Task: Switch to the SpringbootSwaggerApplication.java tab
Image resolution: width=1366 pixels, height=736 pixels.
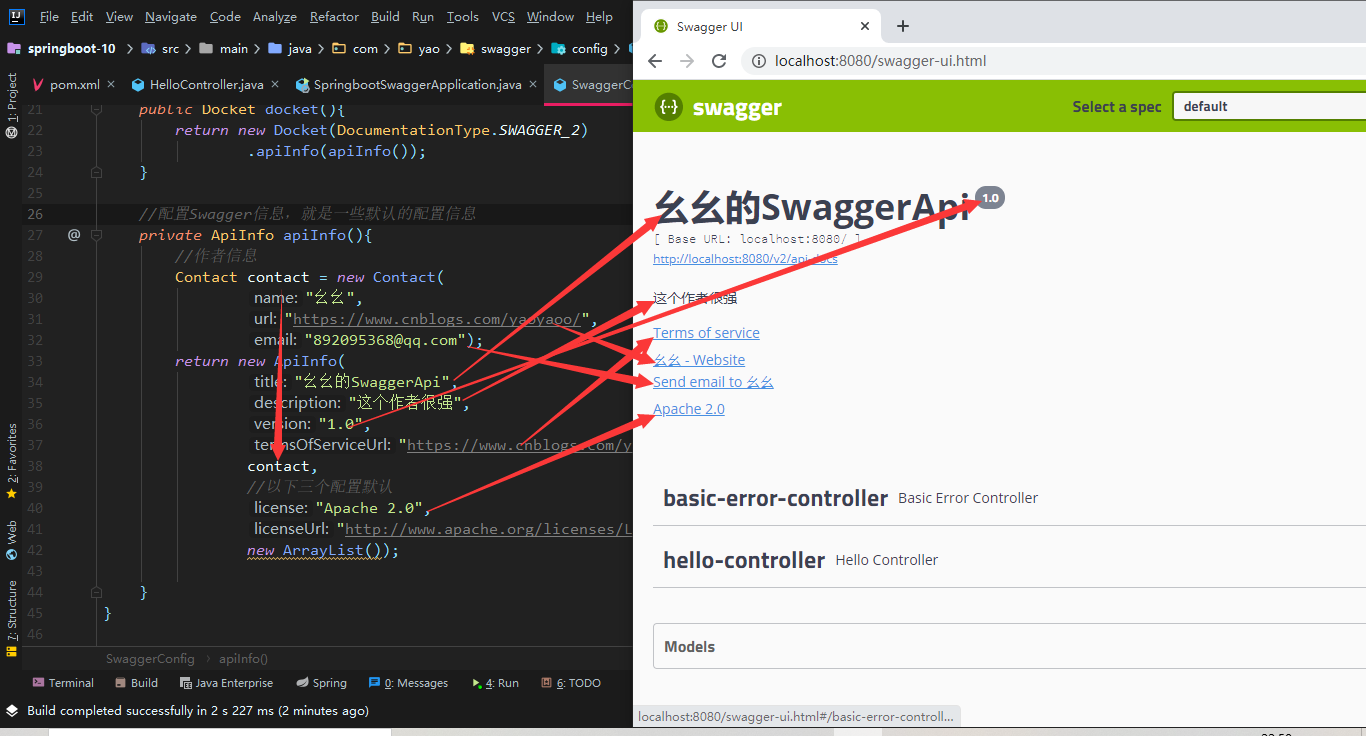Action: 417,85
